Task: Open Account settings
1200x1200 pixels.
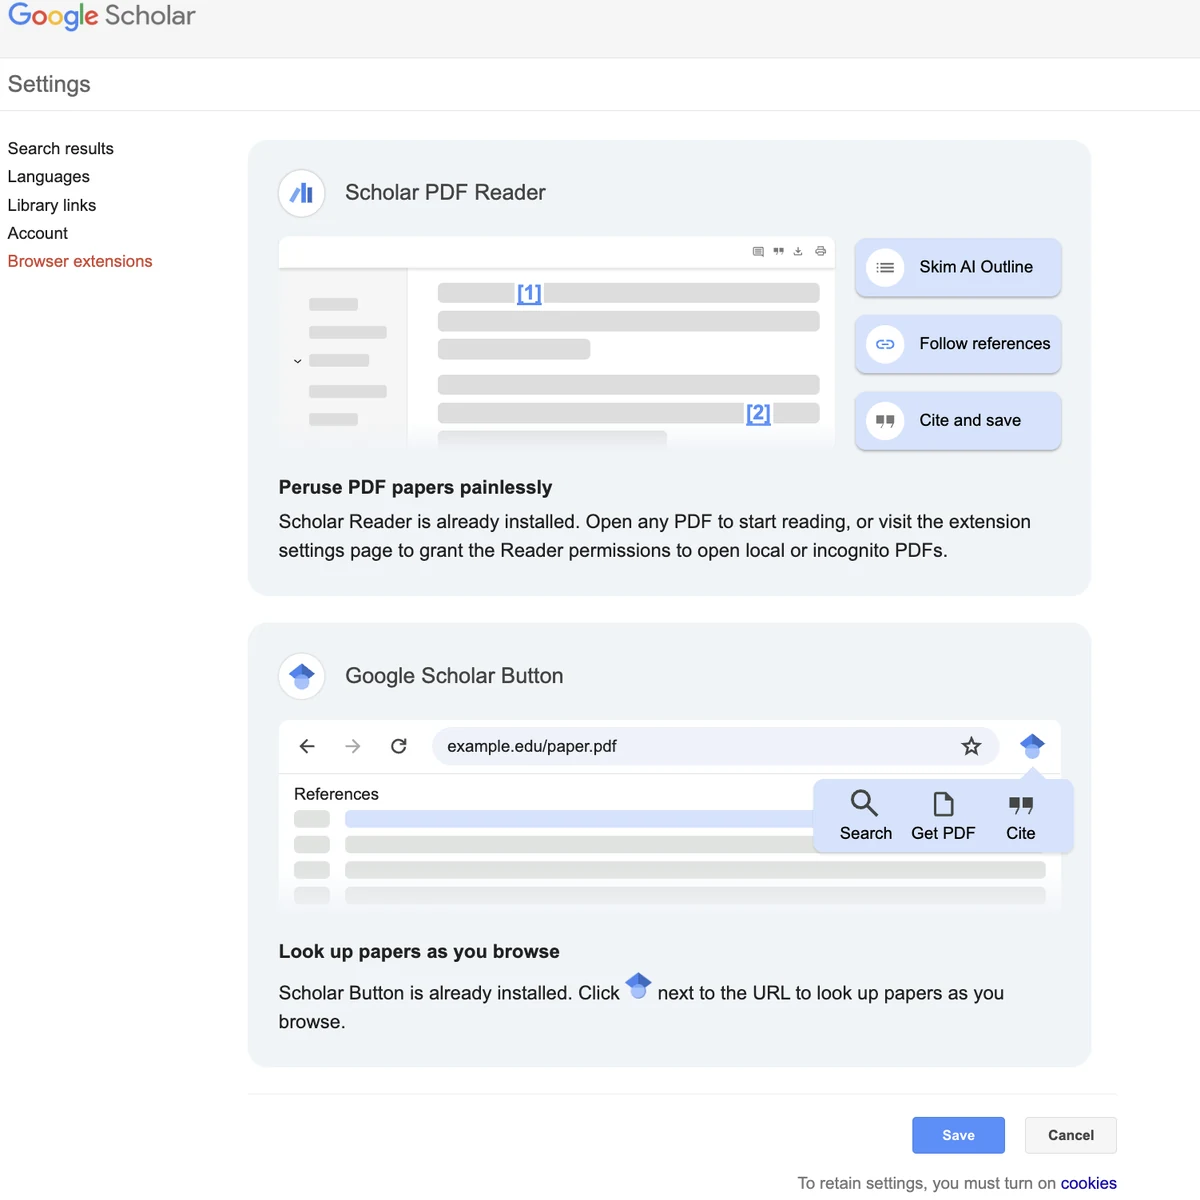Action: pos(38,233)
